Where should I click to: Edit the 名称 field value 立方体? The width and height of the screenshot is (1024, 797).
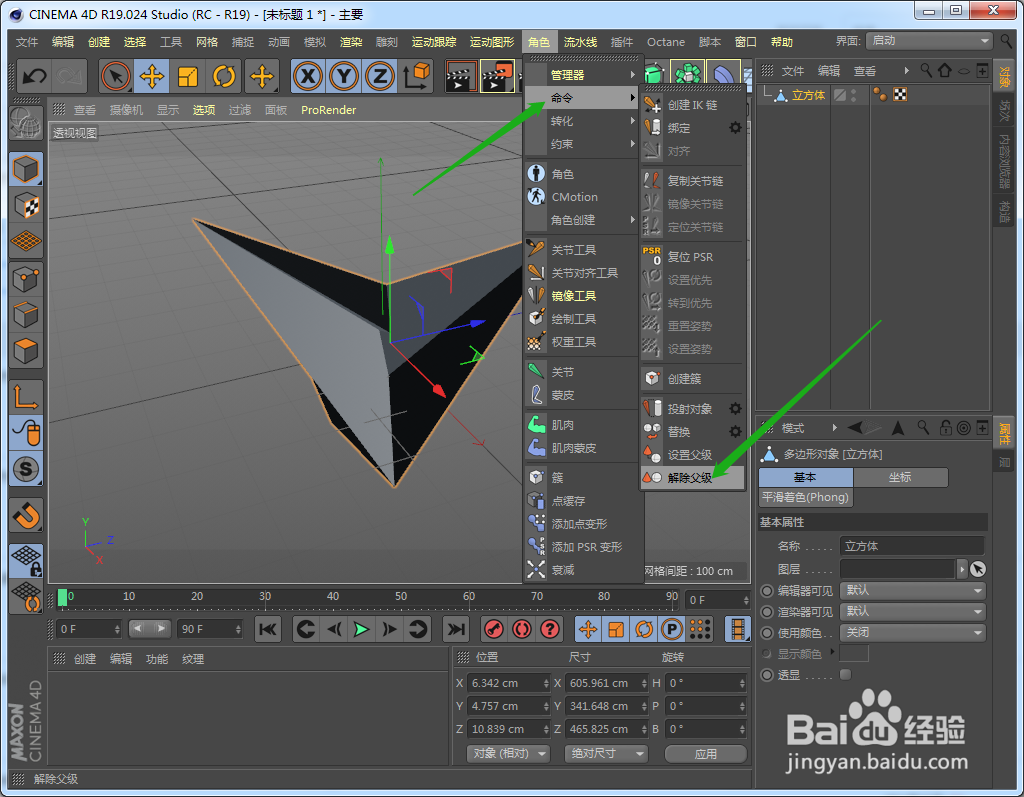click(x=912, y=546)
